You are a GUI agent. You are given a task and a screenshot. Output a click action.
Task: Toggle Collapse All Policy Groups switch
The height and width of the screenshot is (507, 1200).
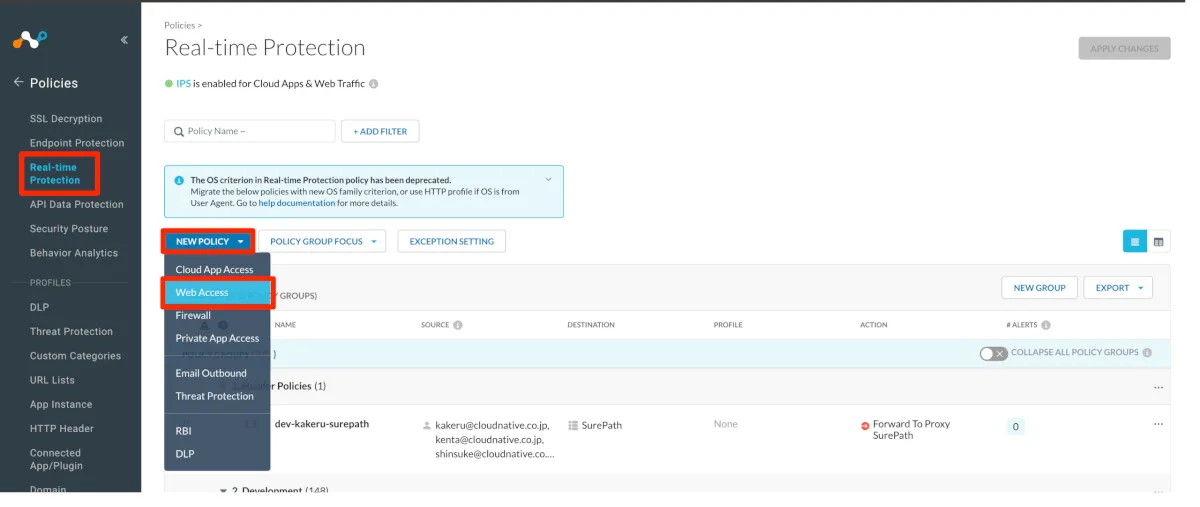pos(993,353)
